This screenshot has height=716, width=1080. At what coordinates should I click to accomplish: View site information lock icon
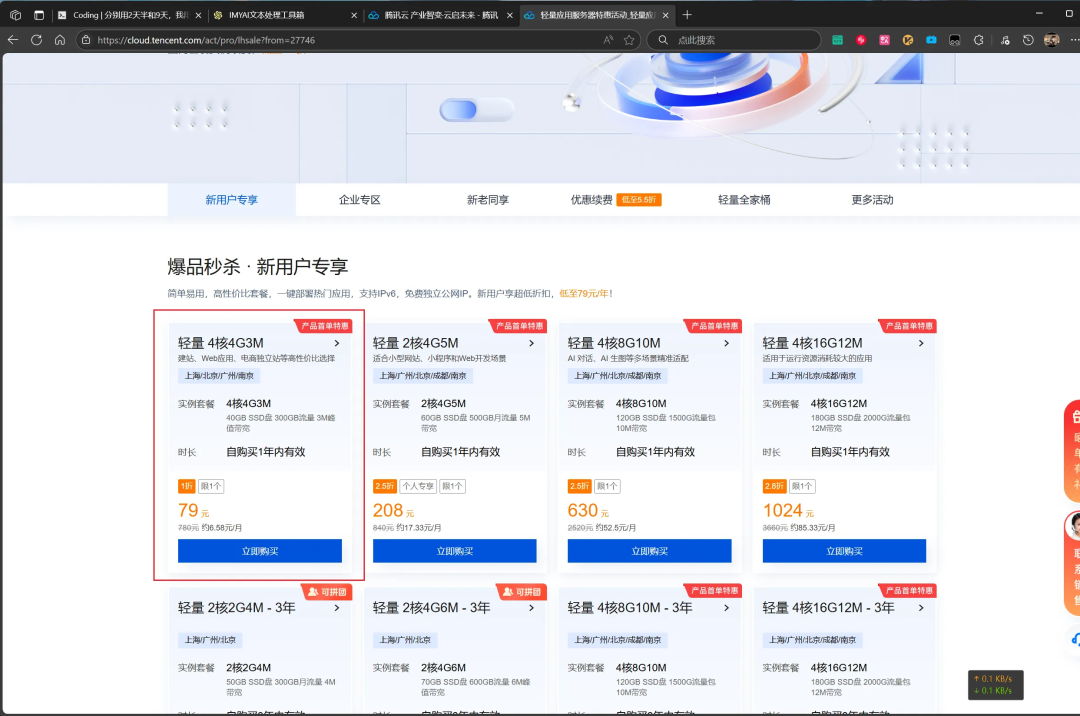pos(86,40)
